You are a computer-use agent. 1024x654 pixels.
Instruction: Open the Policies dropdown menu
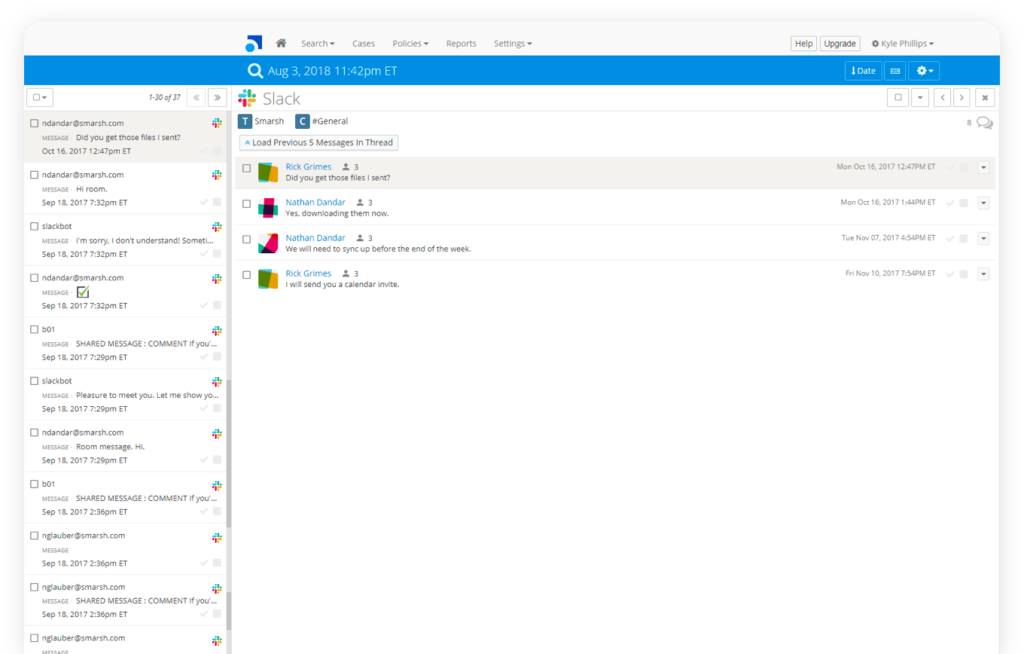coord(410,43)
